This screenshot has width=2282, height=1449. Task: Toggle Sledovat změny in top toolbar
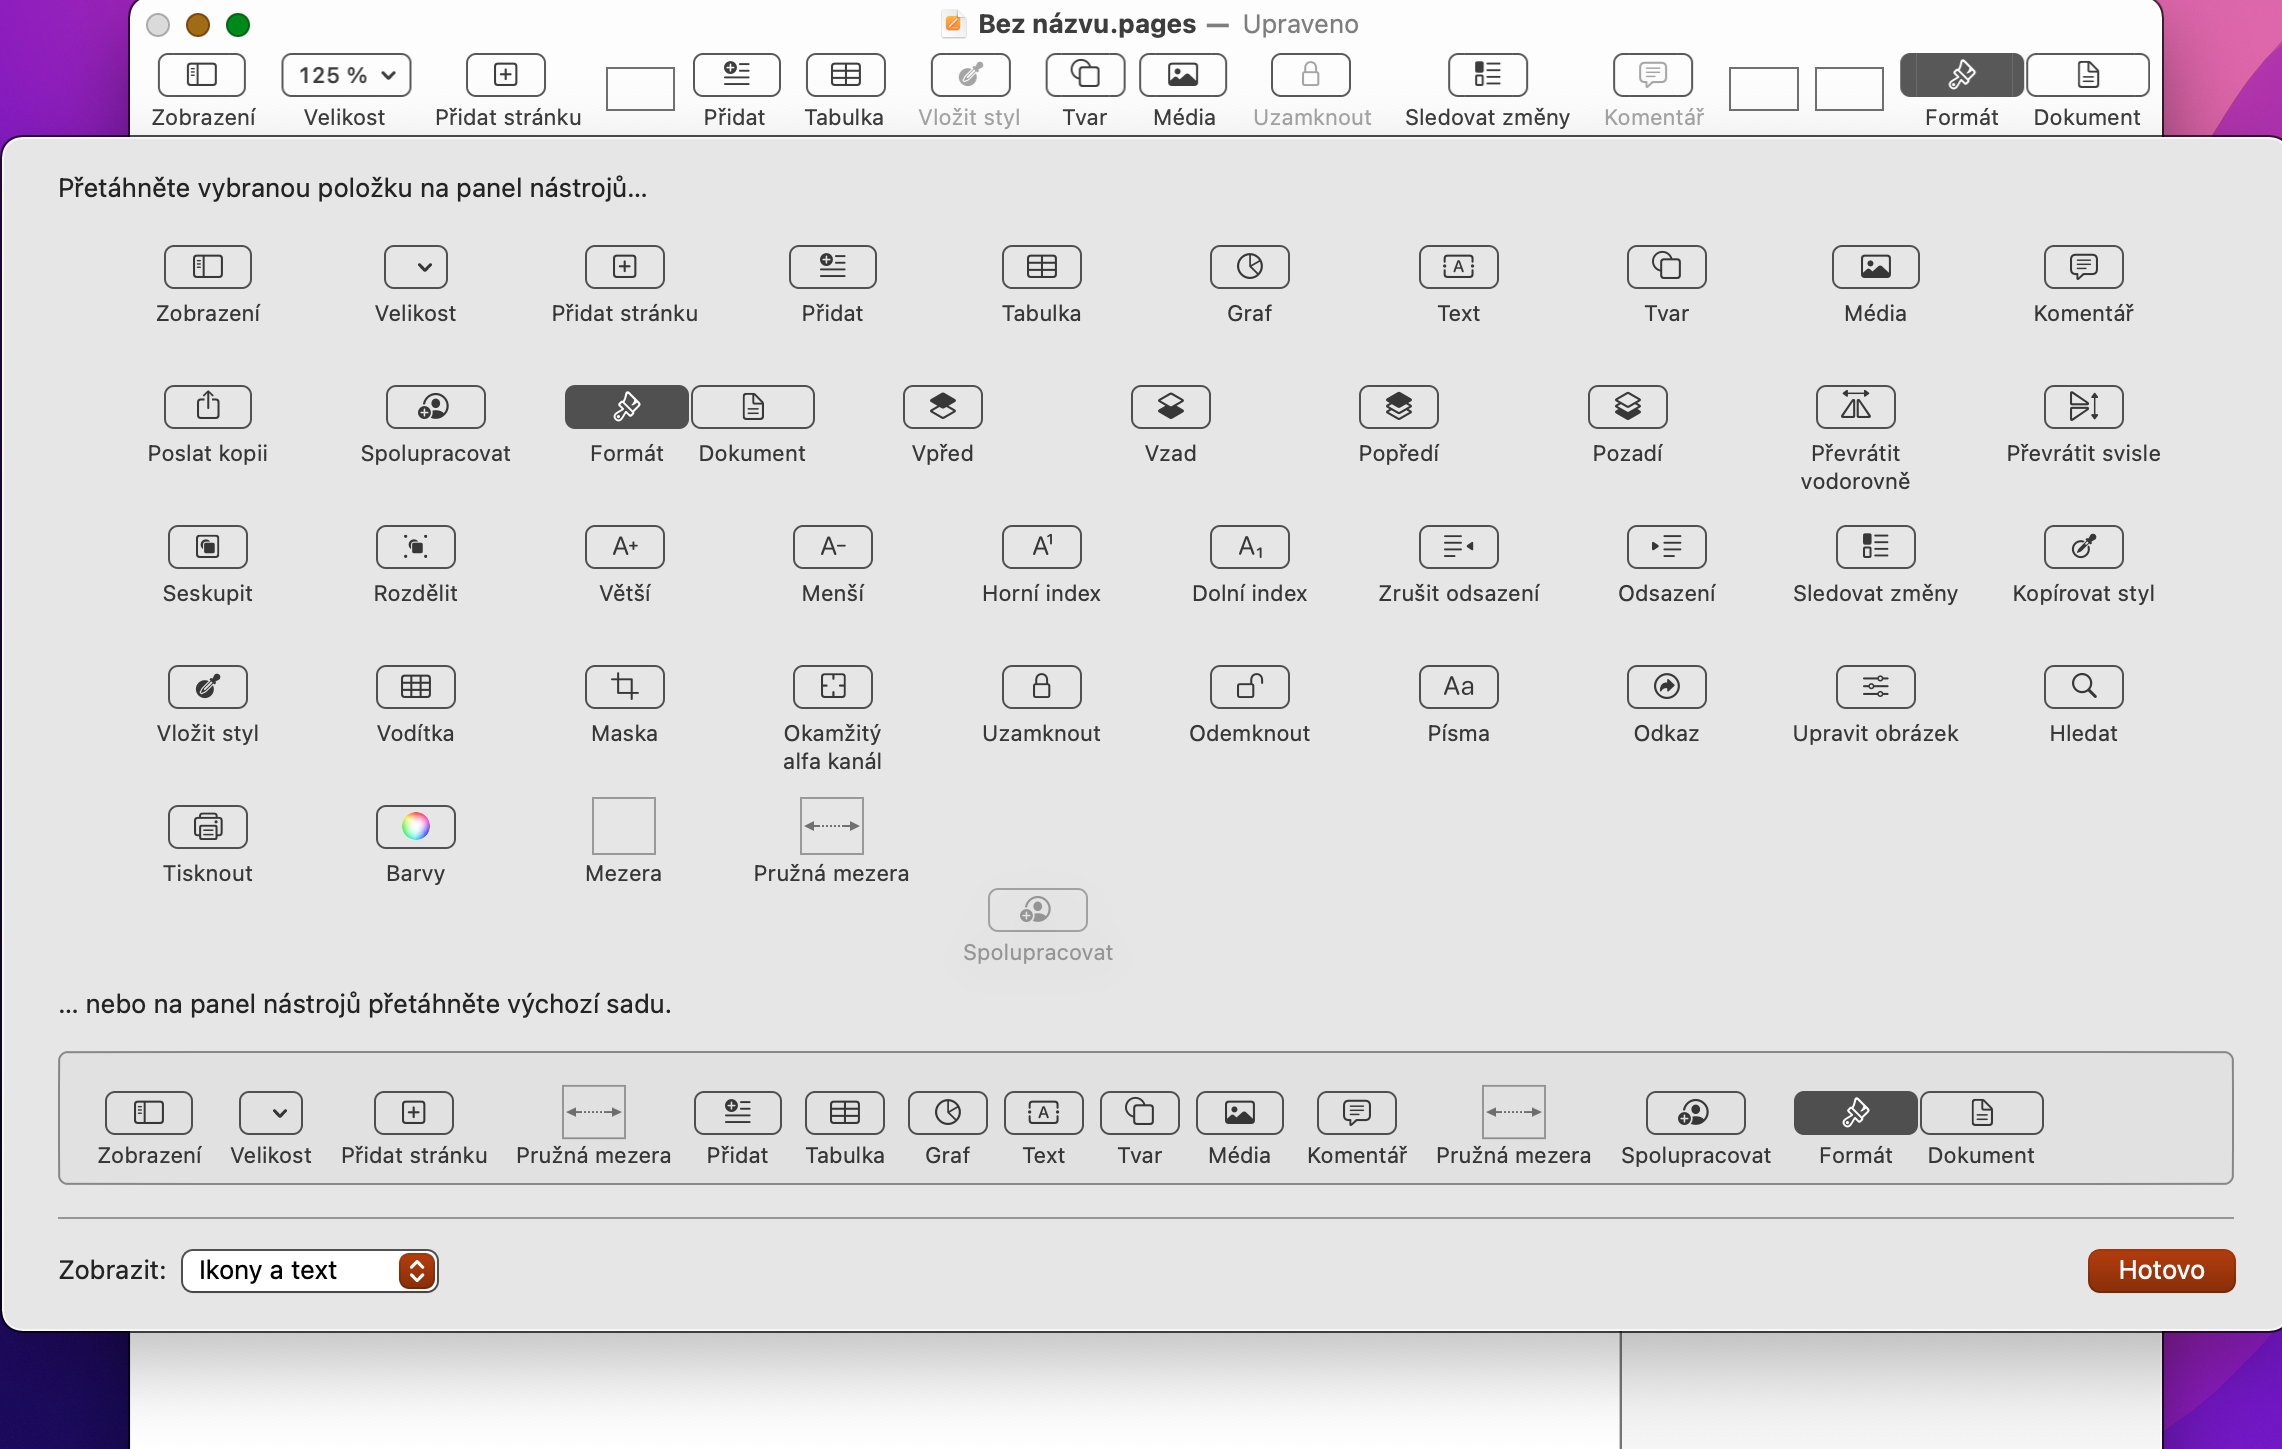coord(1487,76)
